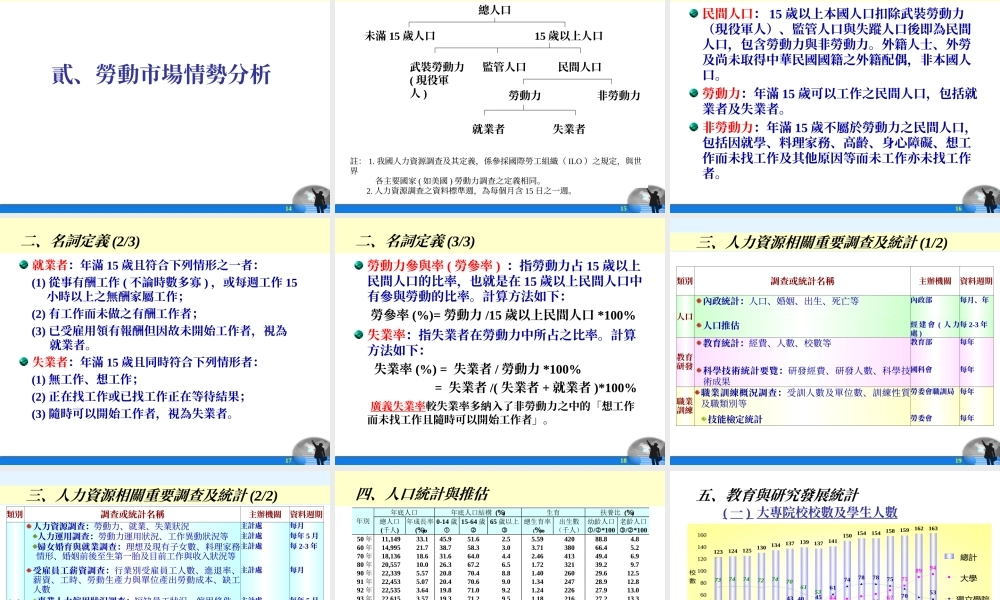Click the bullet beside 內政統計 in table
This screenshot has width=1000, height=600.
[698, 301]
